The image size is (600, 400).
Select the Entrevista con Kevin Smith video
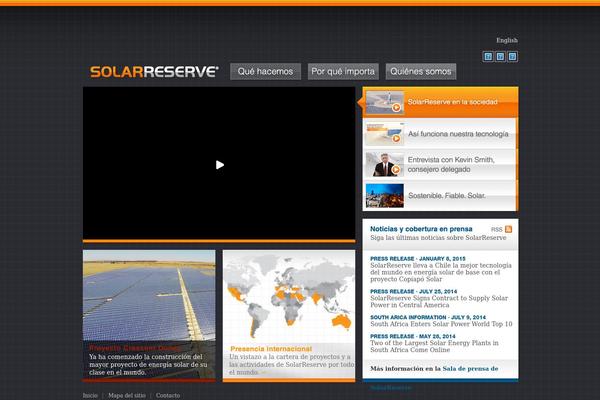pyautogui.click(x=440, y=165)
